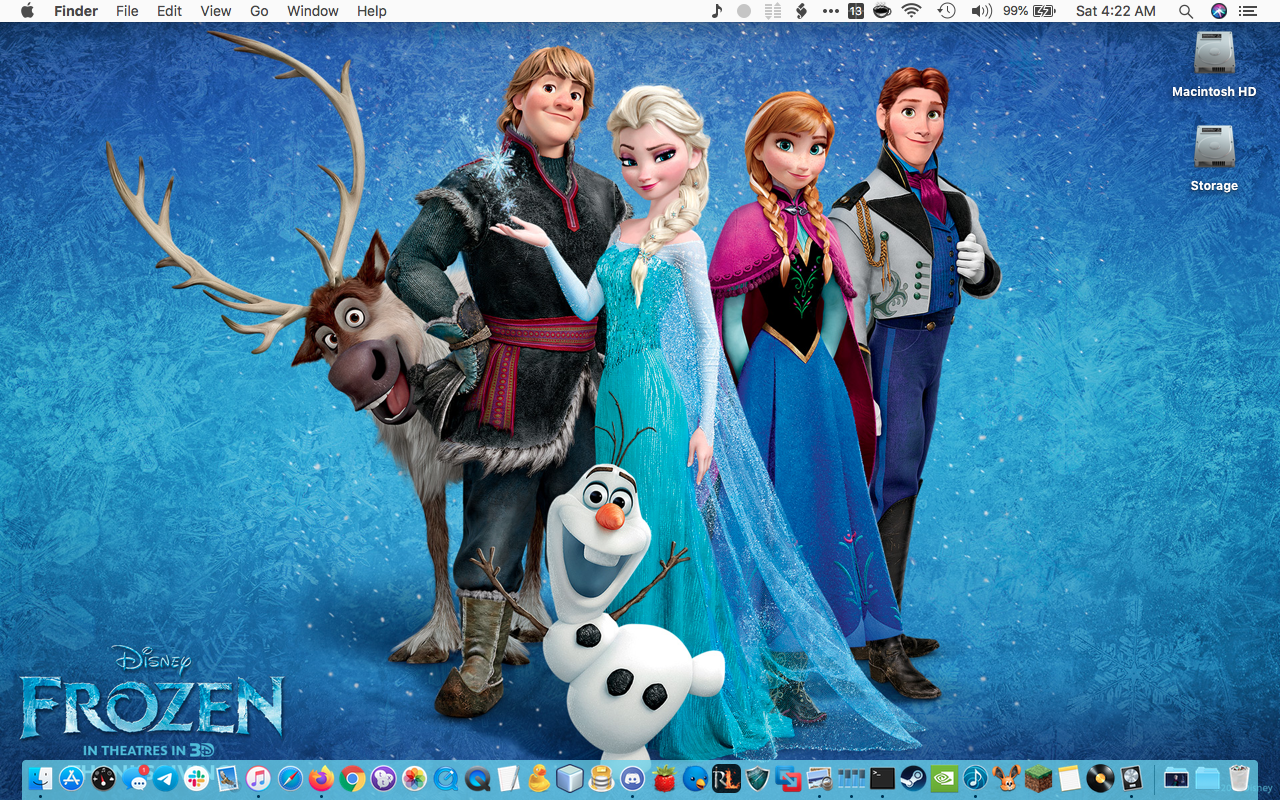
Task: Open Spotlight search magnifier
Action: [x=1186, y=11]
